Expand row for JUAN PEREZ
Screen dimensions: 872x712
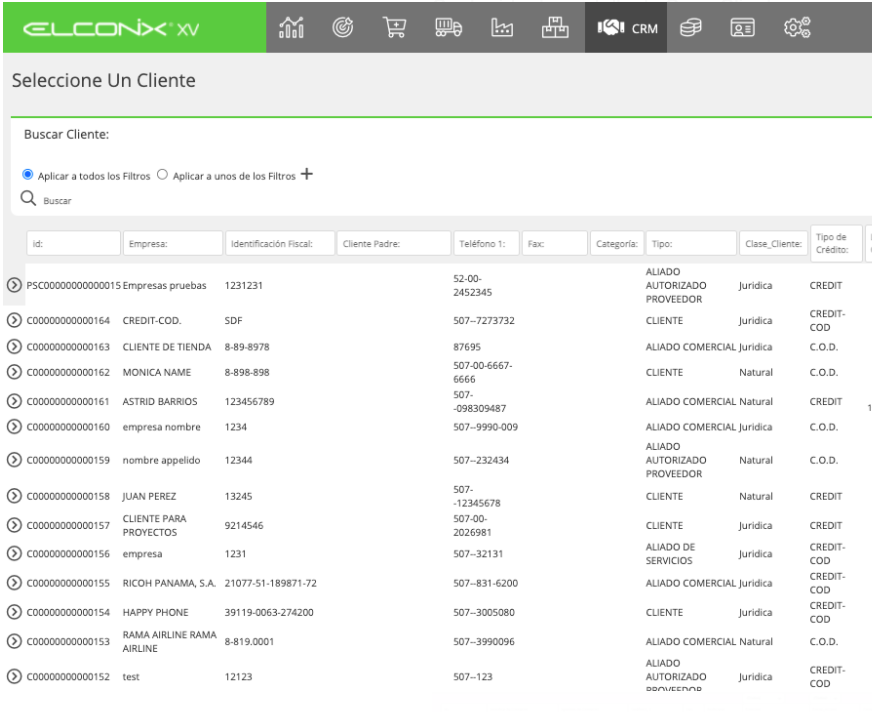click(14, 496)
